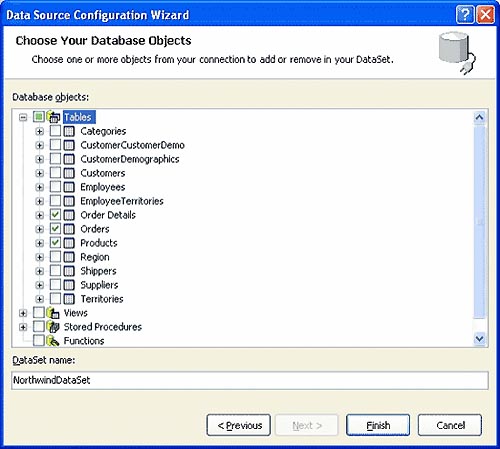Click the Views folder icon

53,313
